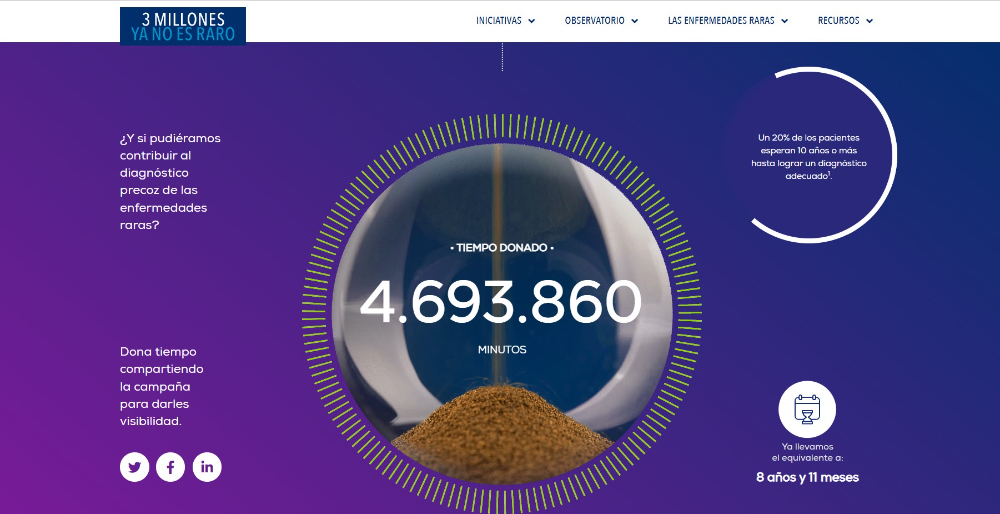Screen dimensions: 1000x514
Task: Expand the Recursos dropdown chevron
Action: pyautogui.click(x=869, y=21)
